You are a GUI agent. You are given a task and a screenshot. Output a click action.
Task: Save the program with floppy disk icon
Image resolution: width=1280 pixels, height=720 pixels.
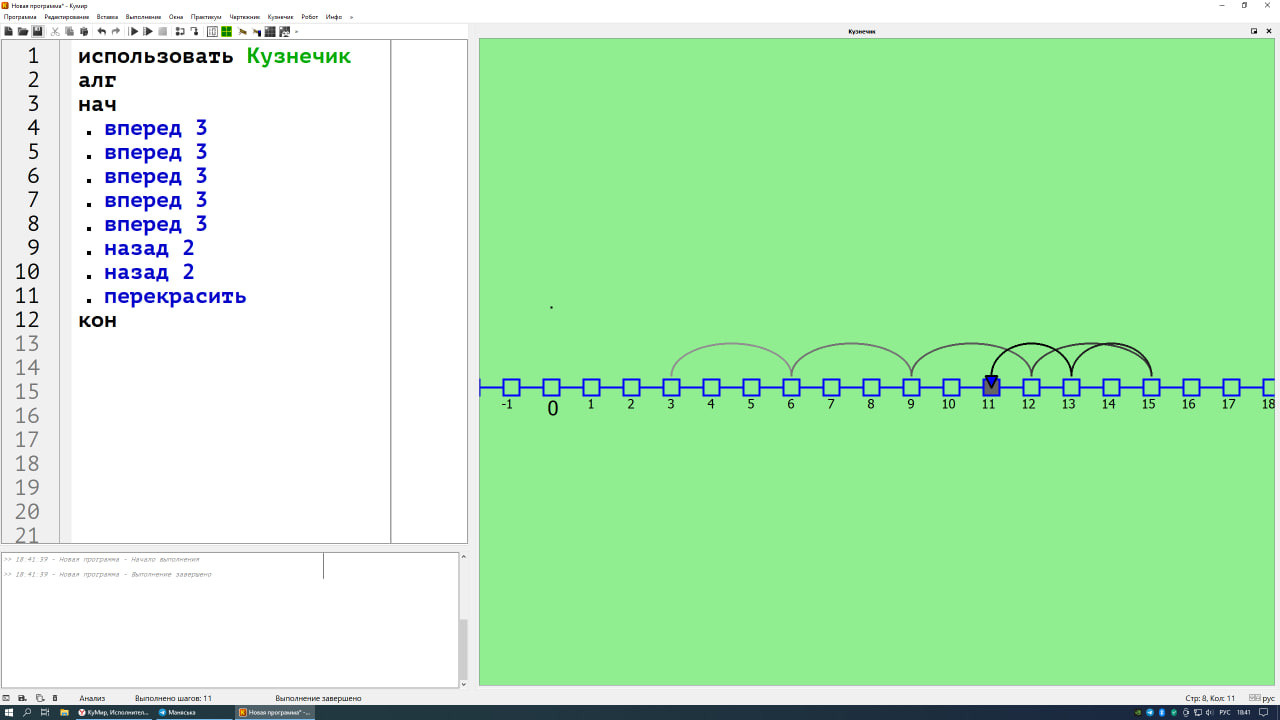tap(37, 31)
